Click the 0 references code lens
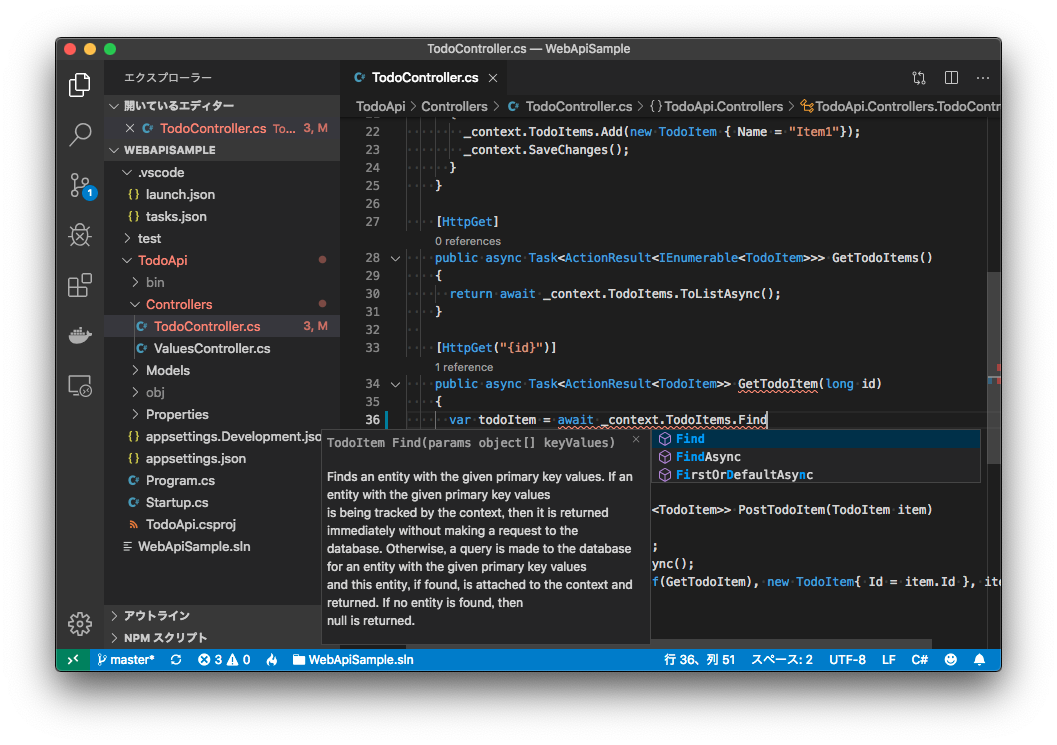 [x=468, y=241]
